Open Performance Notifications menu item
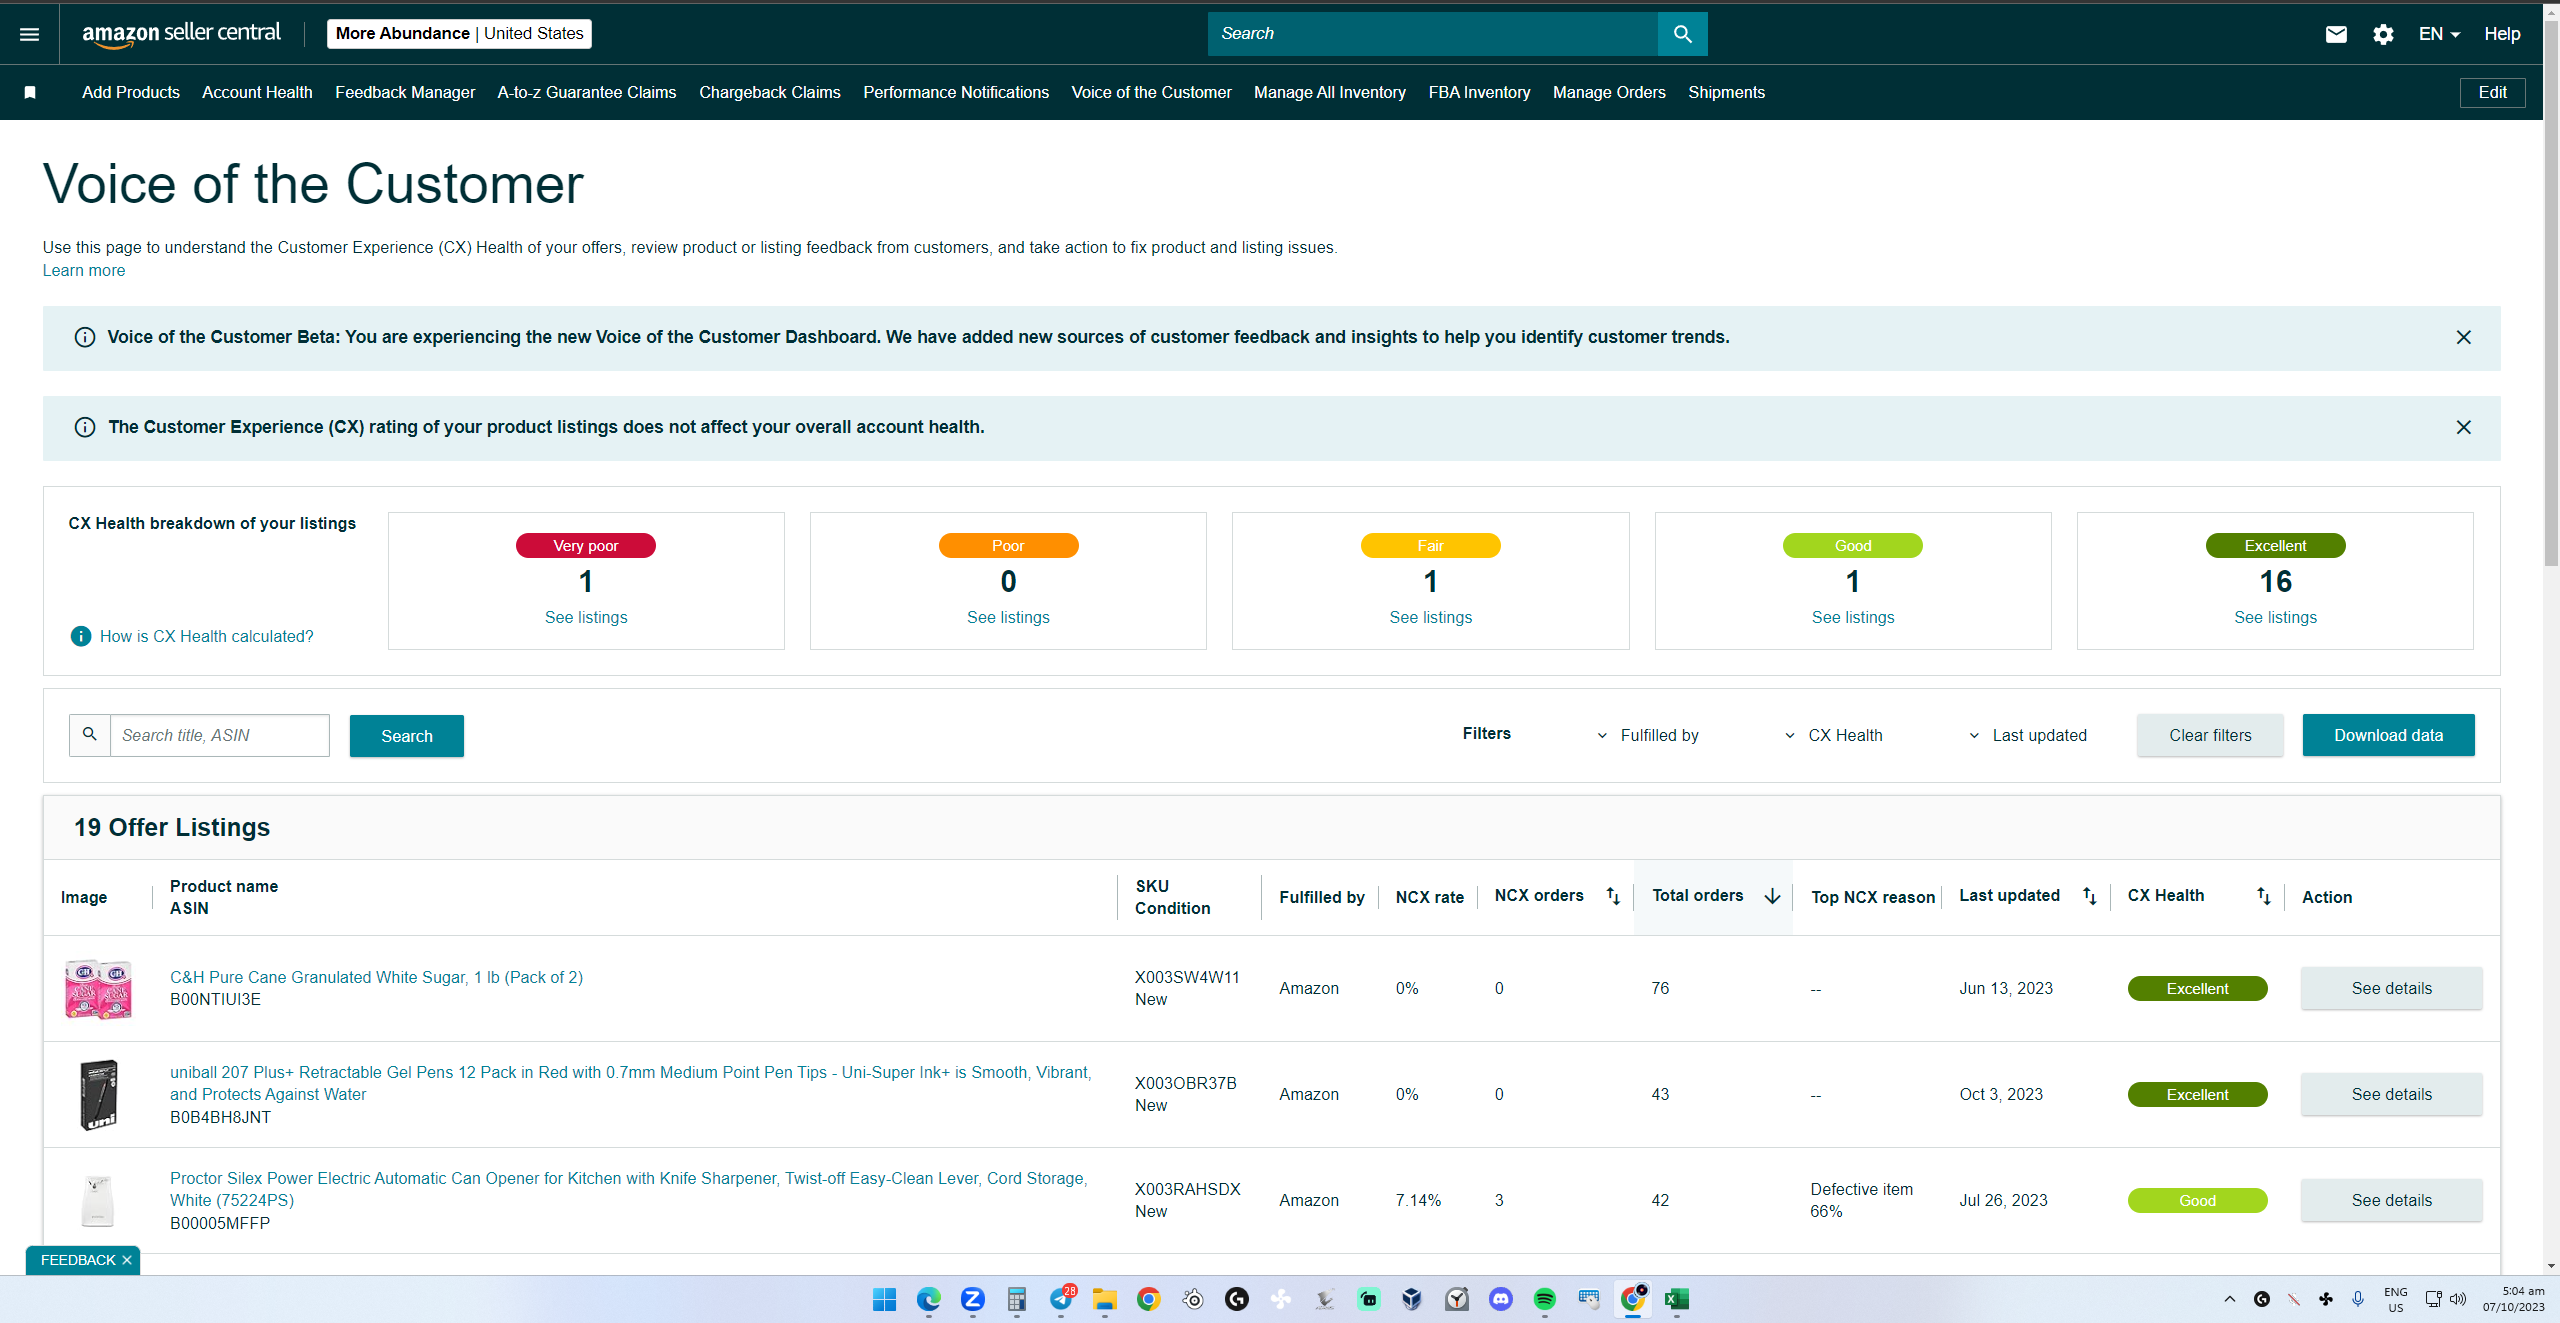The width and height of the screenshot is (2560, 1323). 956,92
